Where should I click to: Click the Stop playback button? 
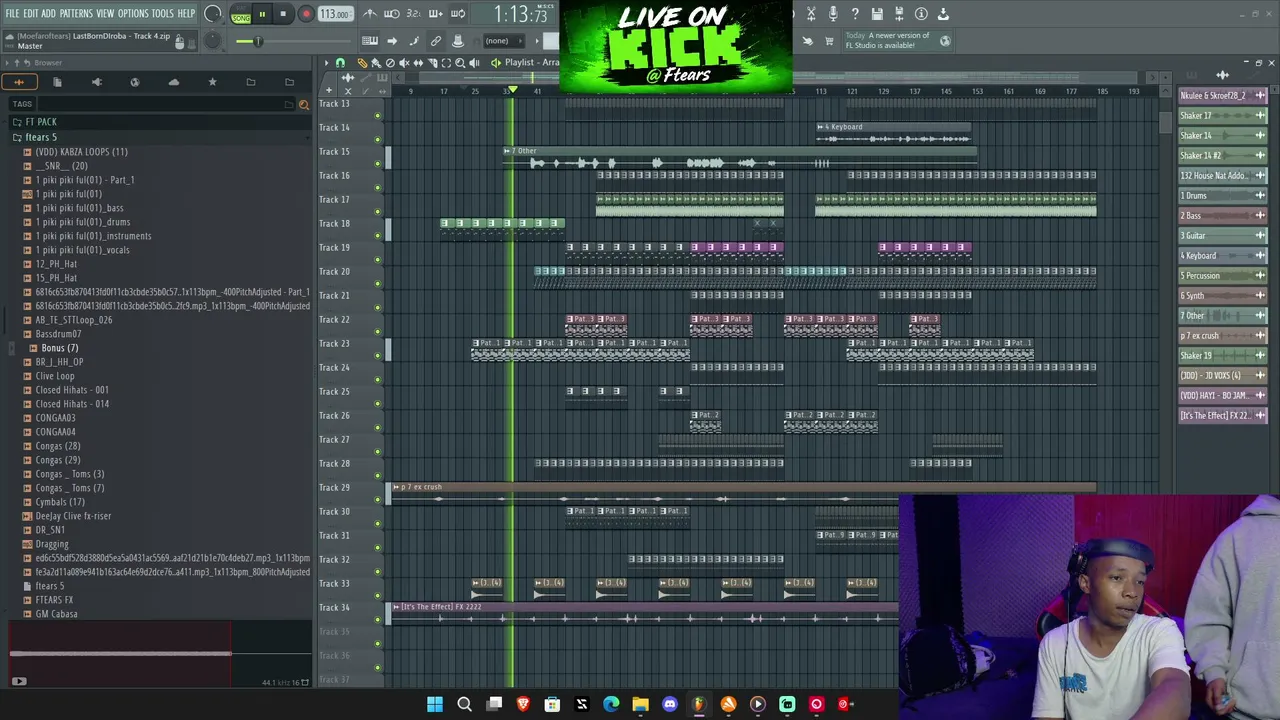(283, 14)
